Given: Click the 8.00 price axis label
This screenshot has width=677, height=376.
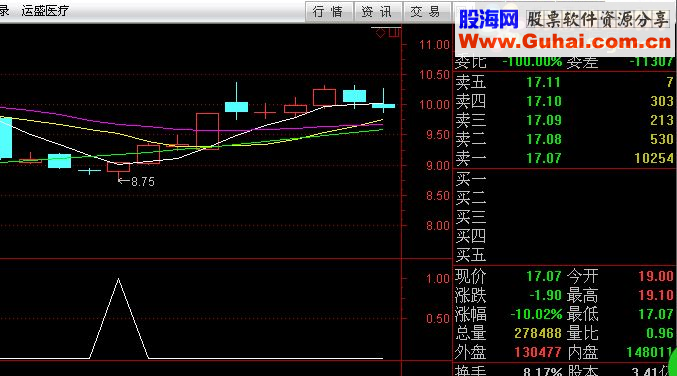Looking at the screenshot, I should tap(438, 226).
